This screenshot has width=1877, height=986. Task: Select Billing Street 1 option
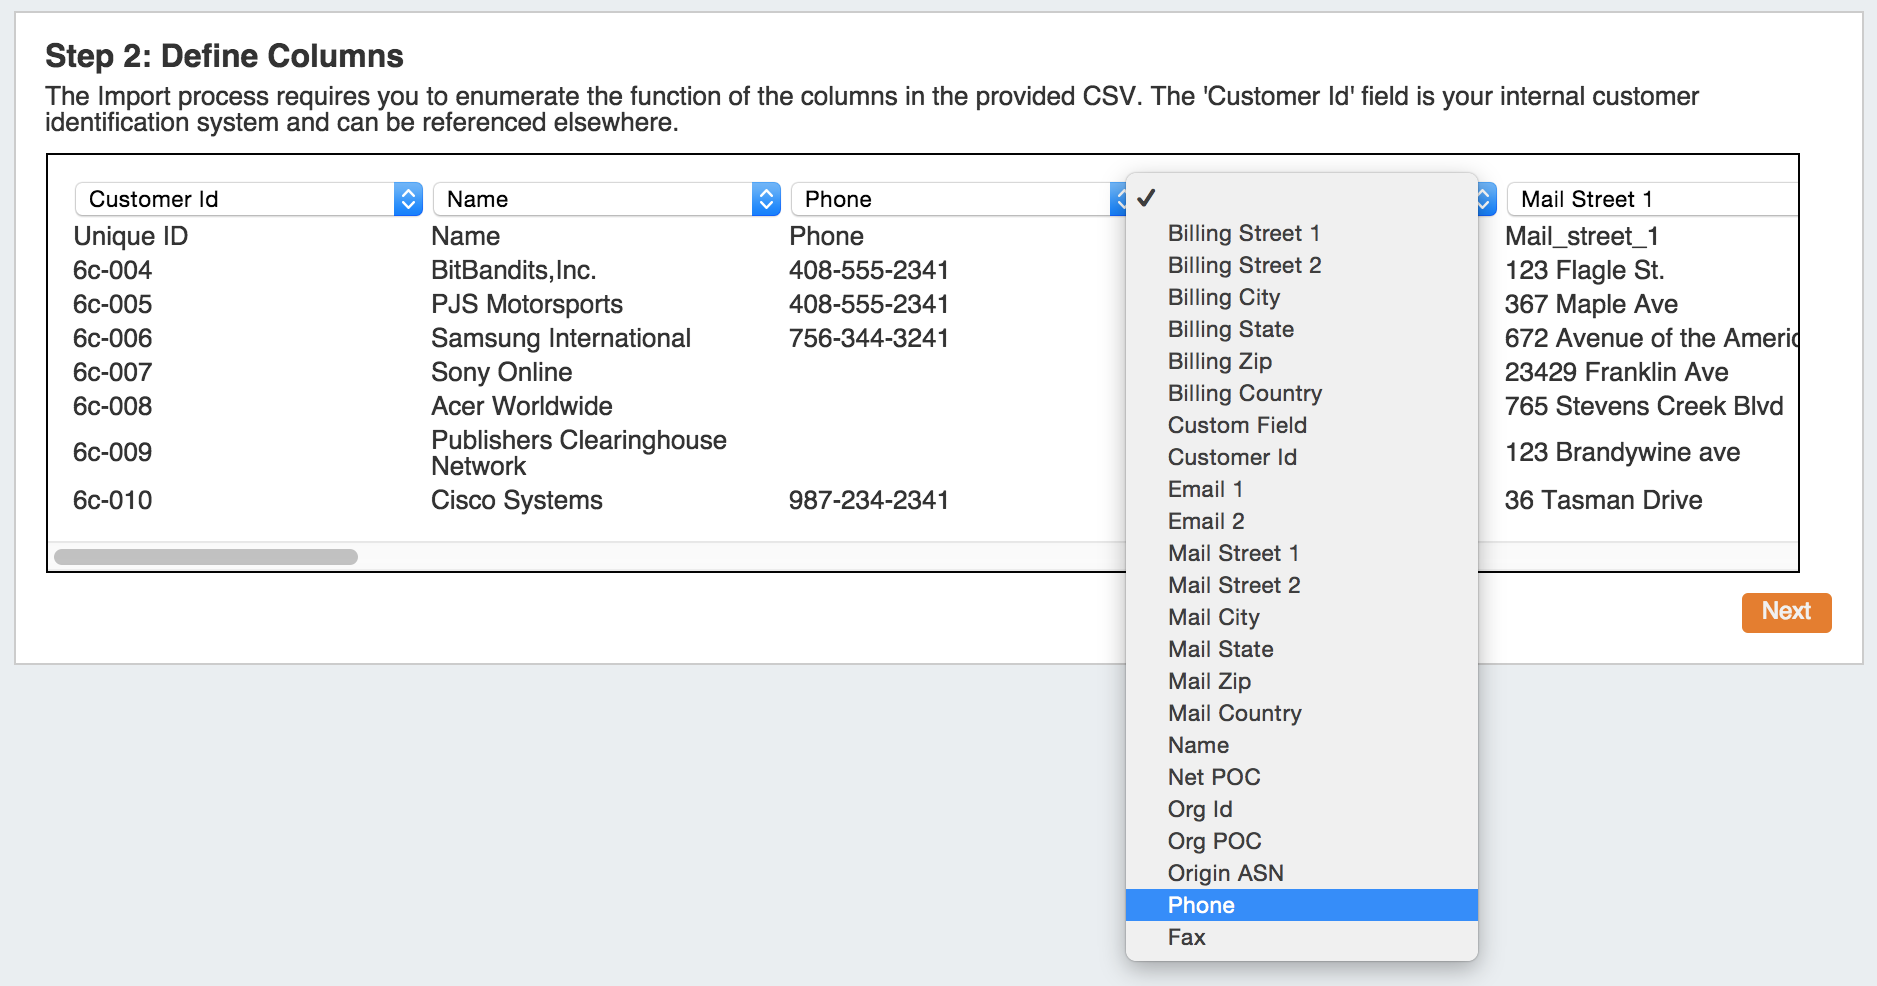[1244, 233]
